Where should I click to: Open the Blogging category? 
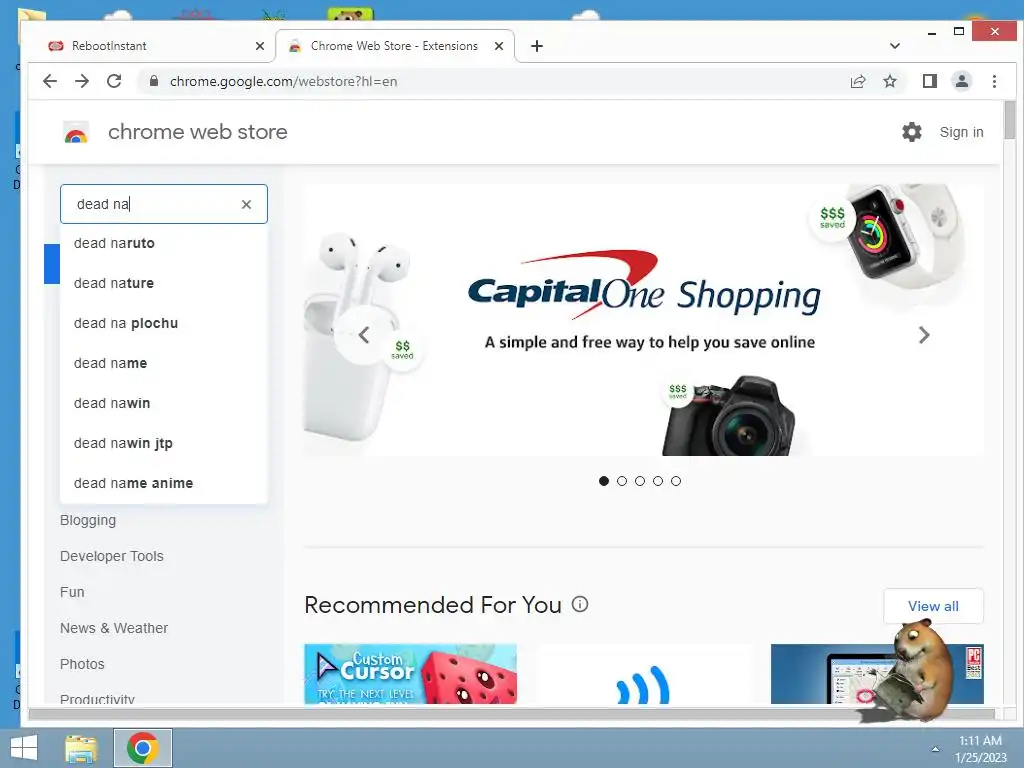click(88, 520)
